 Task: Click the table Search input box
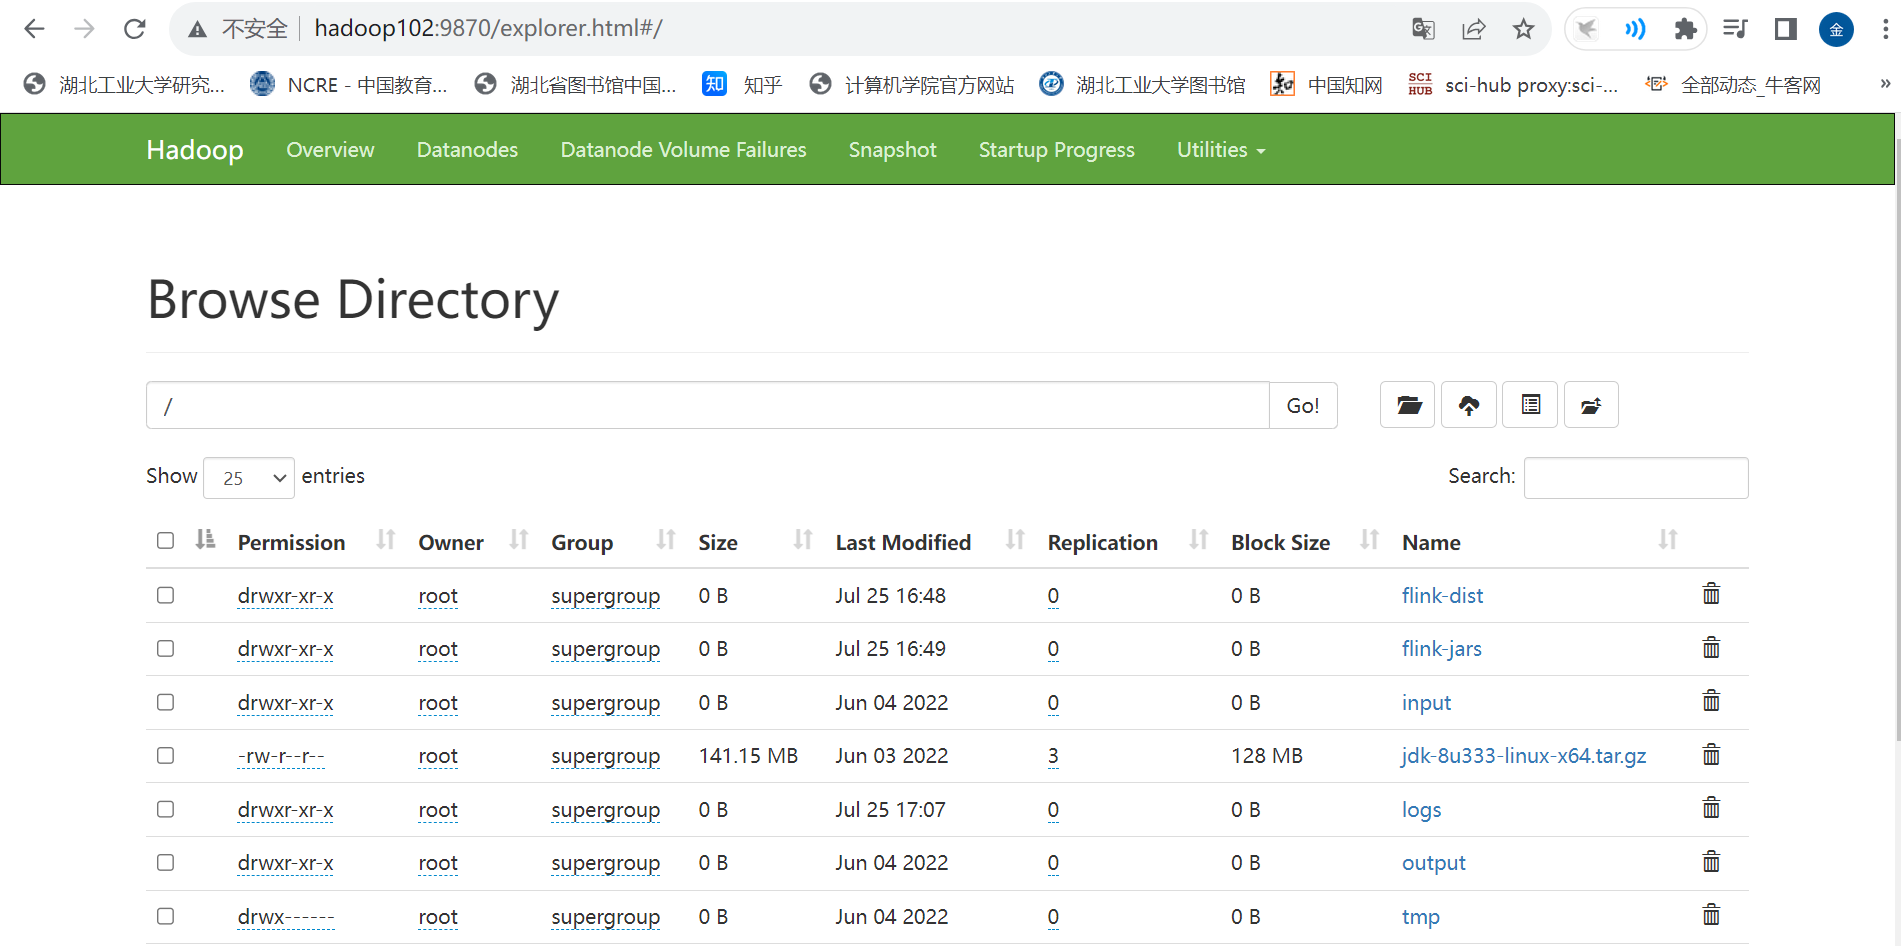pyautogui.click(x=1636, y=478)
